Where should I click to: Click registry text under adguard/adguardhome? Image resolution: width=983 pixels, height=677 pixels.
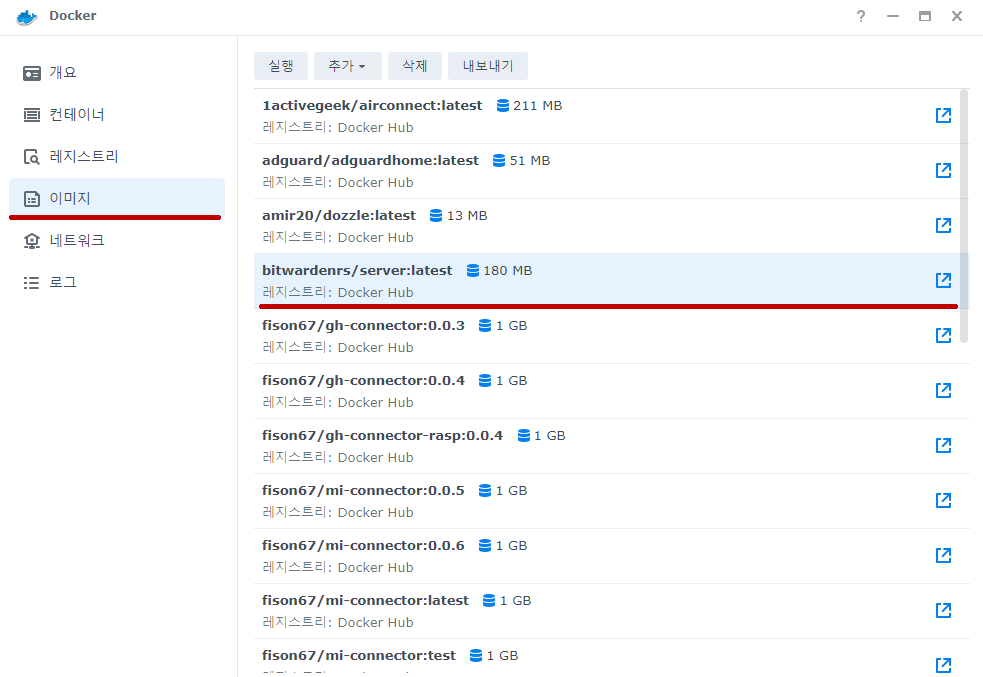tap(338, 182)
